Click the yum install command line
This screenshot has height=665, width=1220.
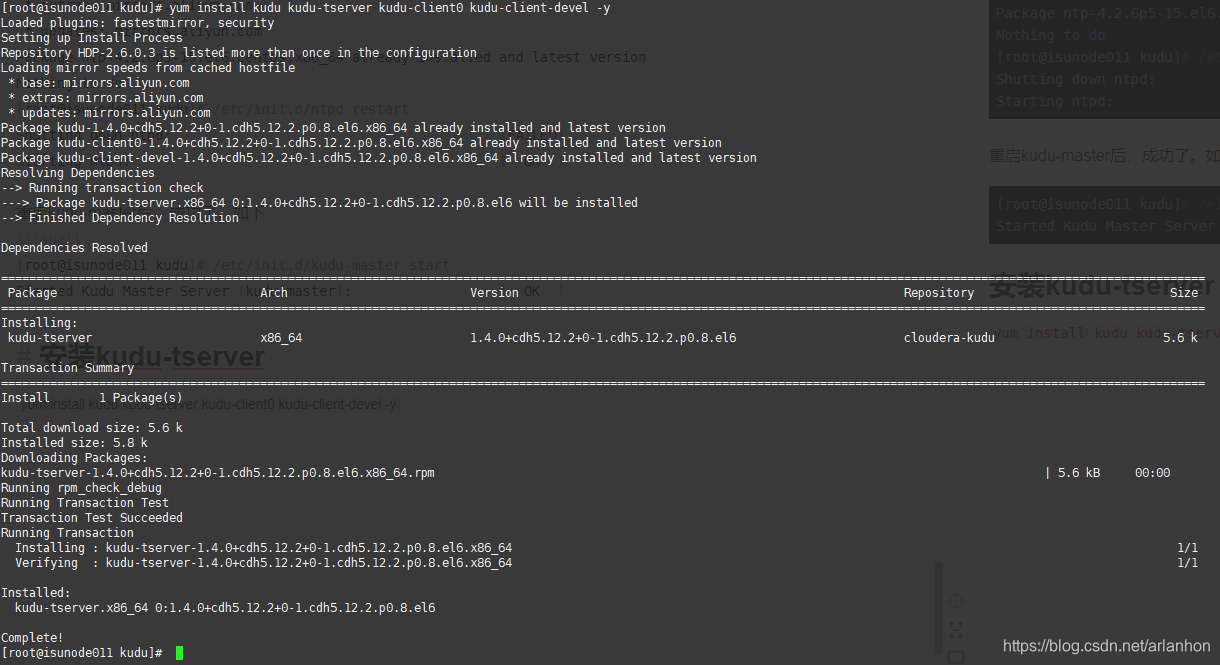pyautogui.click(x=305, y=8)
